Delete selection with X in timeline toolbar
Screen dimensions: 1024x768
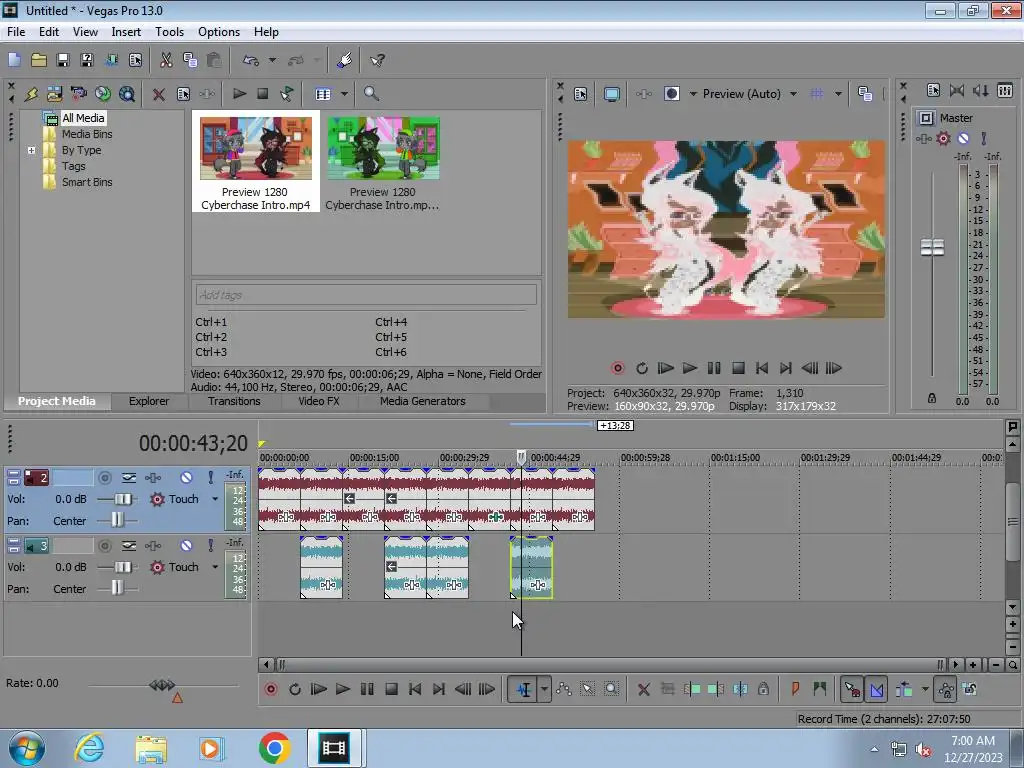point(643,689)
